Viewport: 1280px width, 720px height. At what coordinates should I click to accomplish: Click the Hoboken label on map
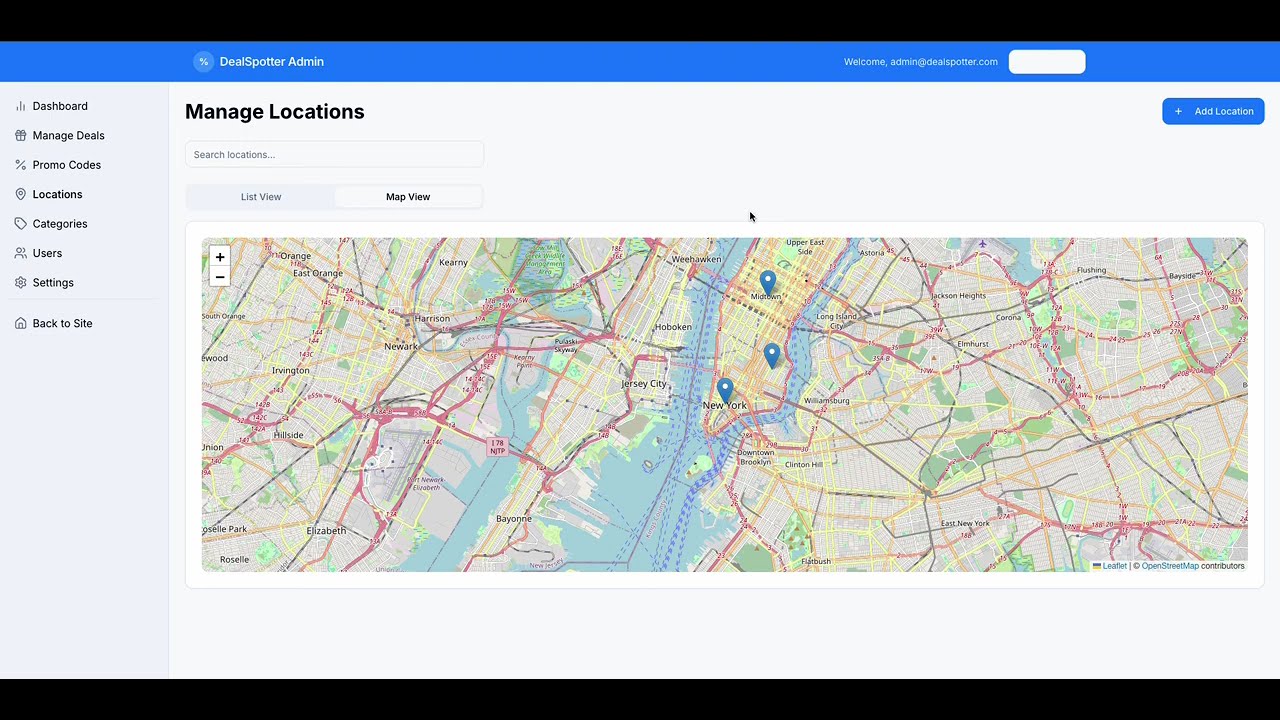(x=673, y=327)
